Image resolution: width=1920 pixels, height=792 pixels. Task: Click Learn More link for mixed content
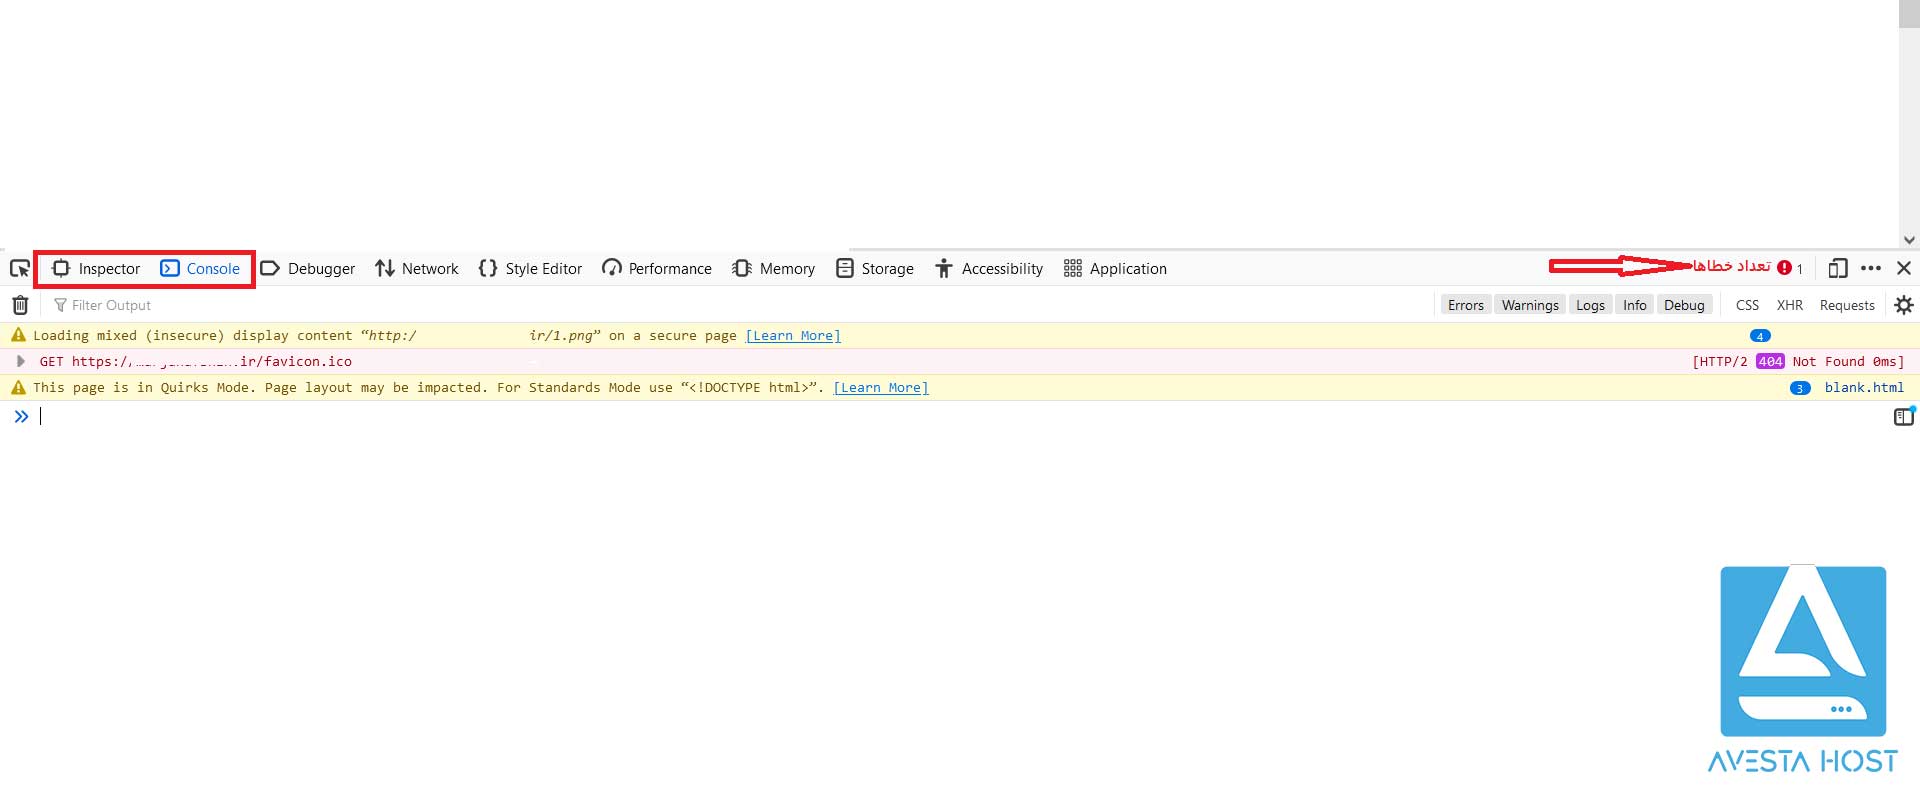(793, 336)
